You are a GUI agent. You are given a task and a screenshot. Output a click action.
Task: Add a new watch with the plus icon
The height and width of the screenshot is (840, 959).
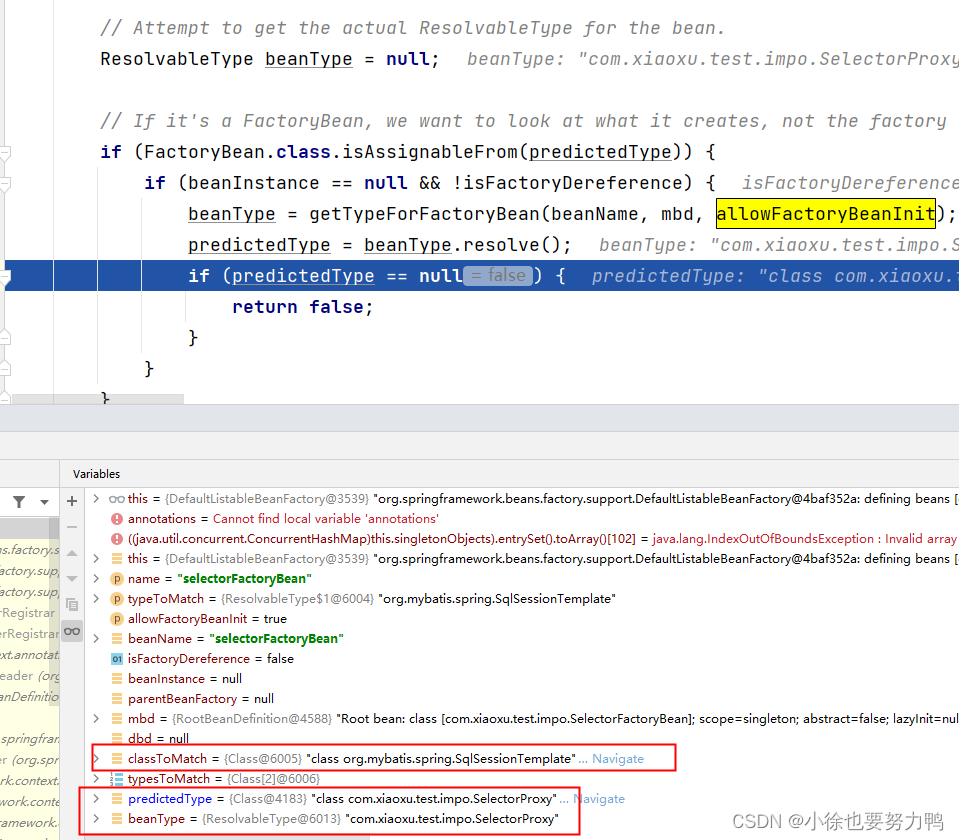(x=72, y=501)
